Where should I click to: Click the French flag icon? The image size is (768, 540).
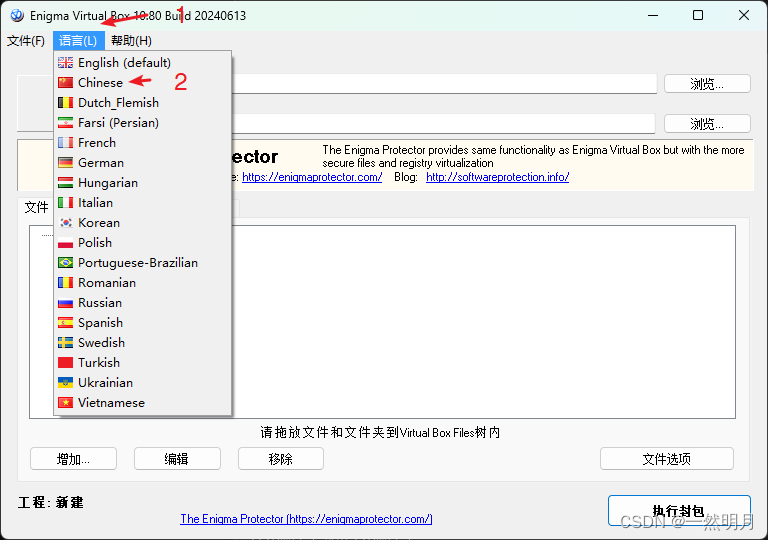click(65, 143)
